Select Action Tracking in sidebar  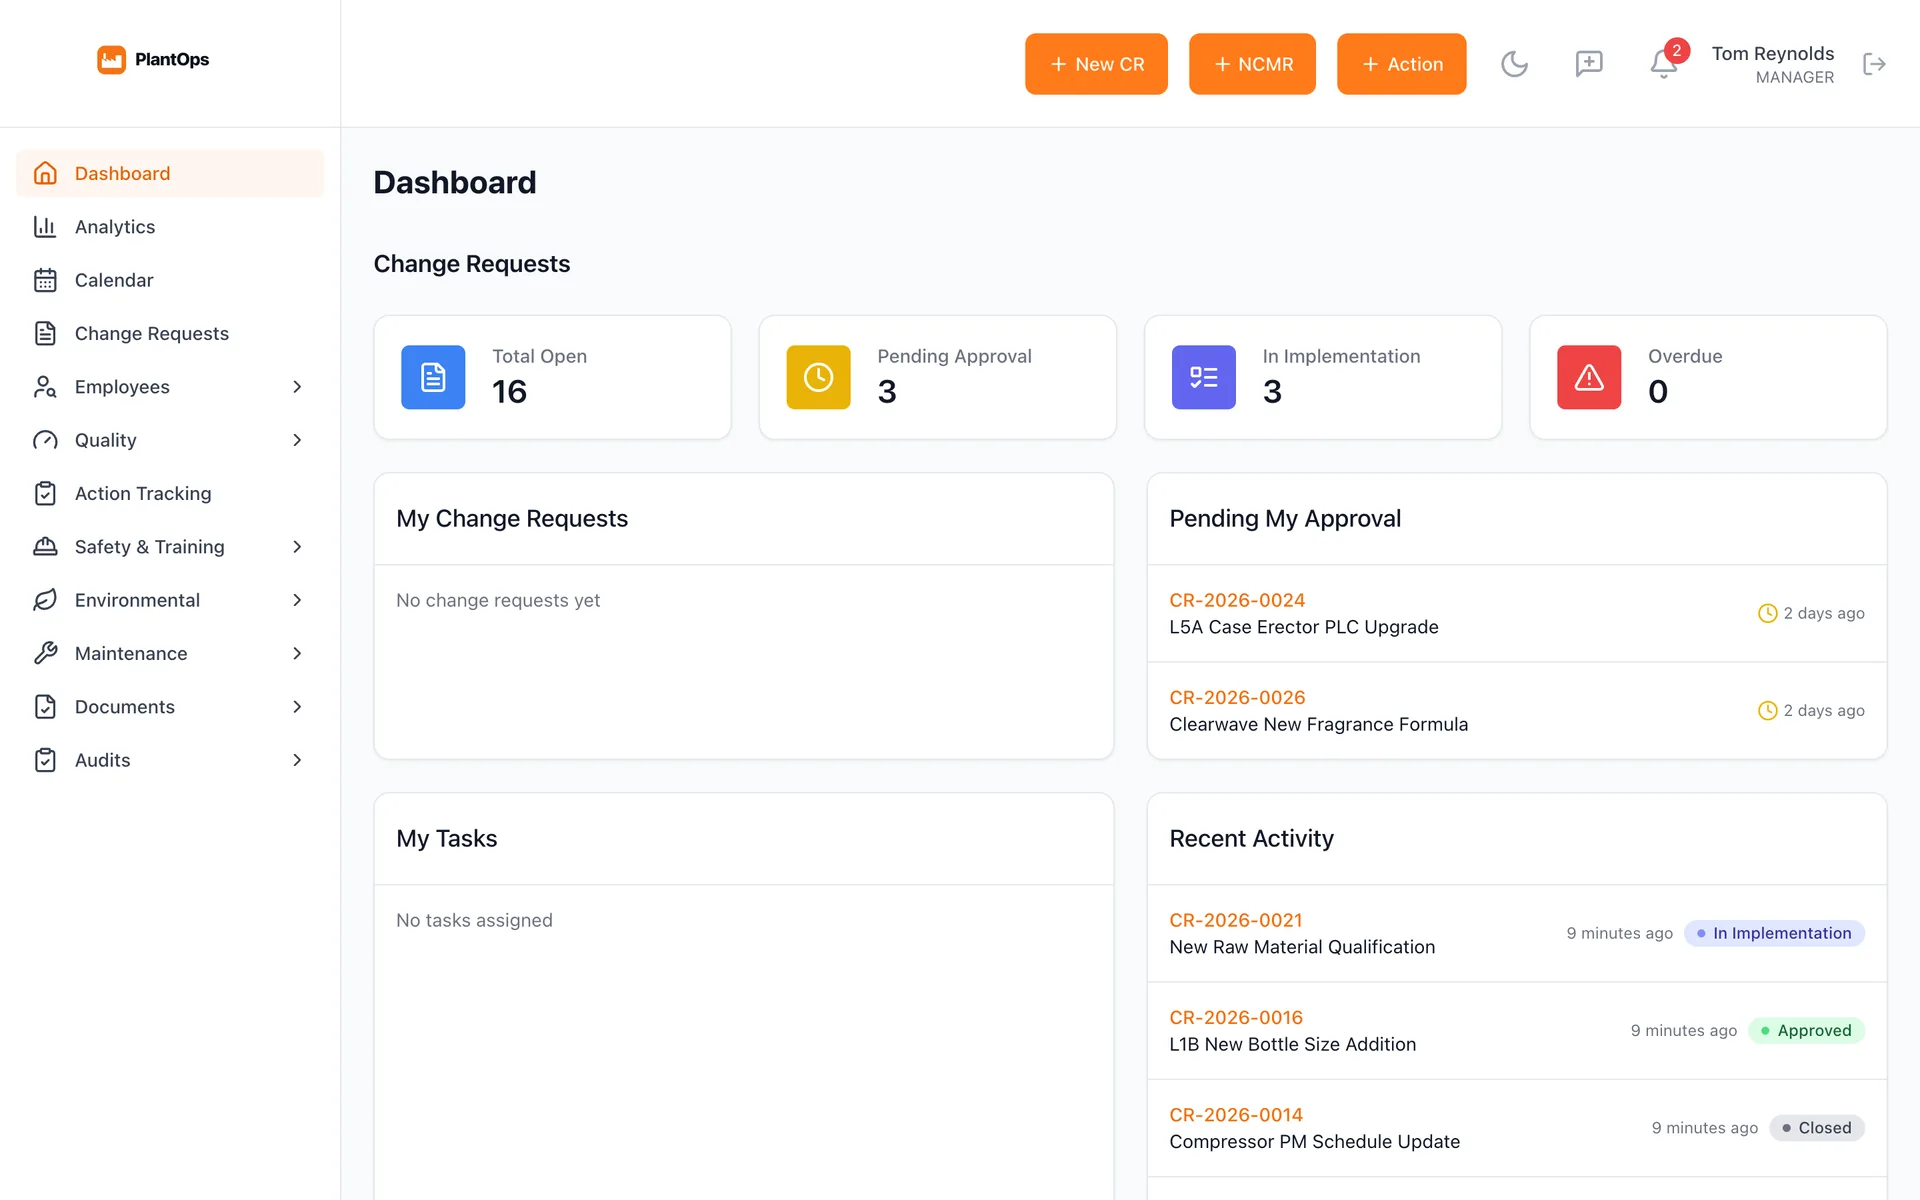coord(170,493)
